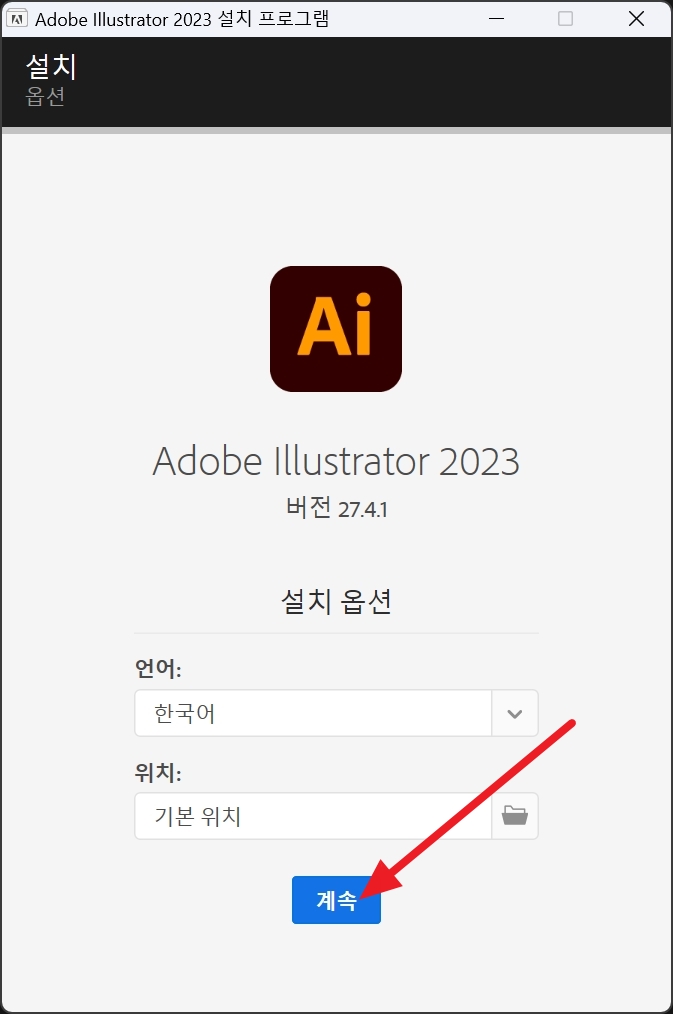Click the version text 버전 27.4.1

(x=337, y=508)
